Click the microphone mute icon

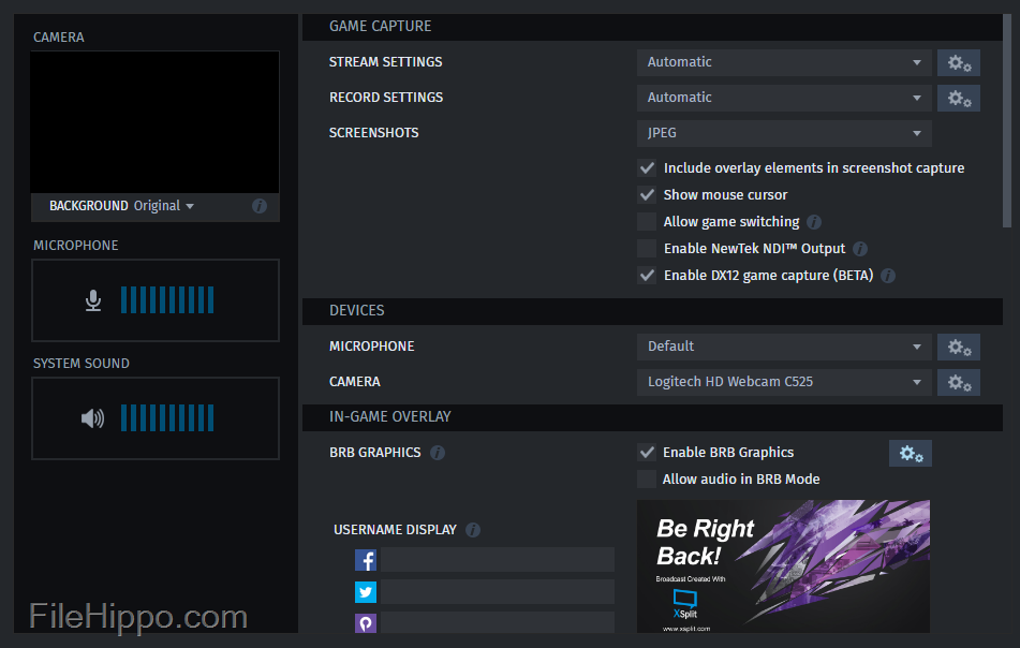(93, 300)
